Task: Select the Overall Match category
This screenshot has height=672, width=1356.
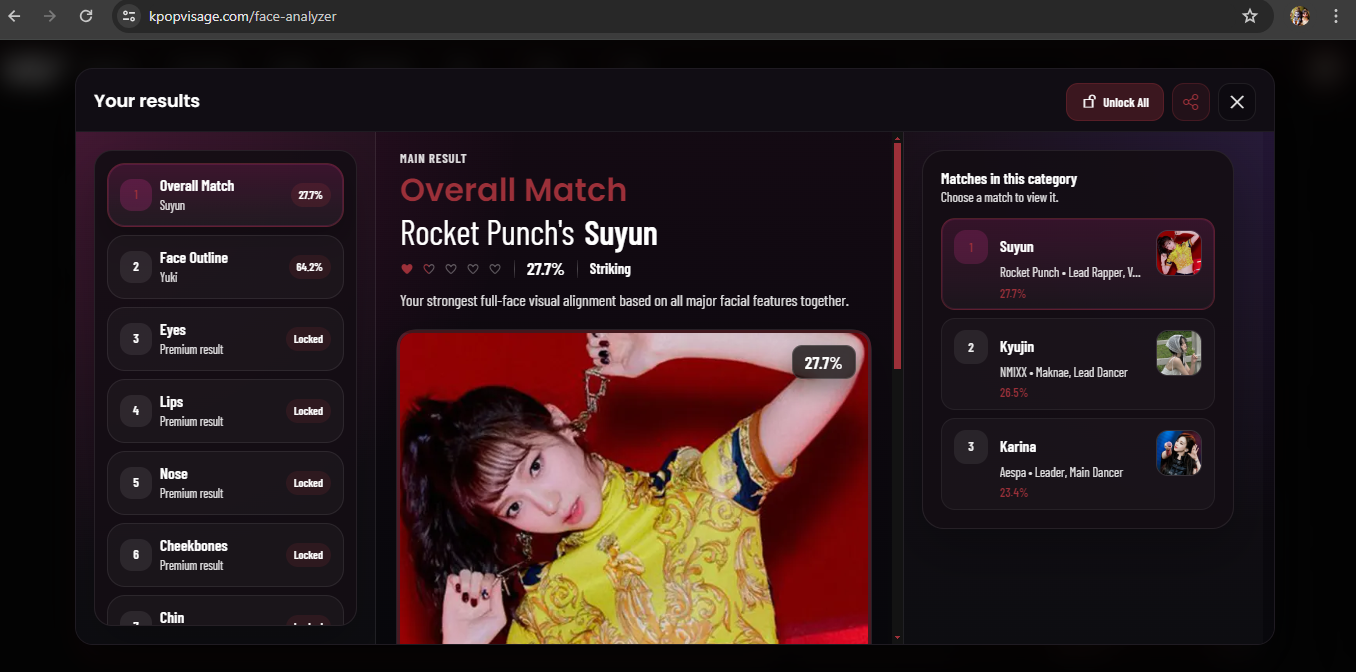Action: click(x=225, y=195)
